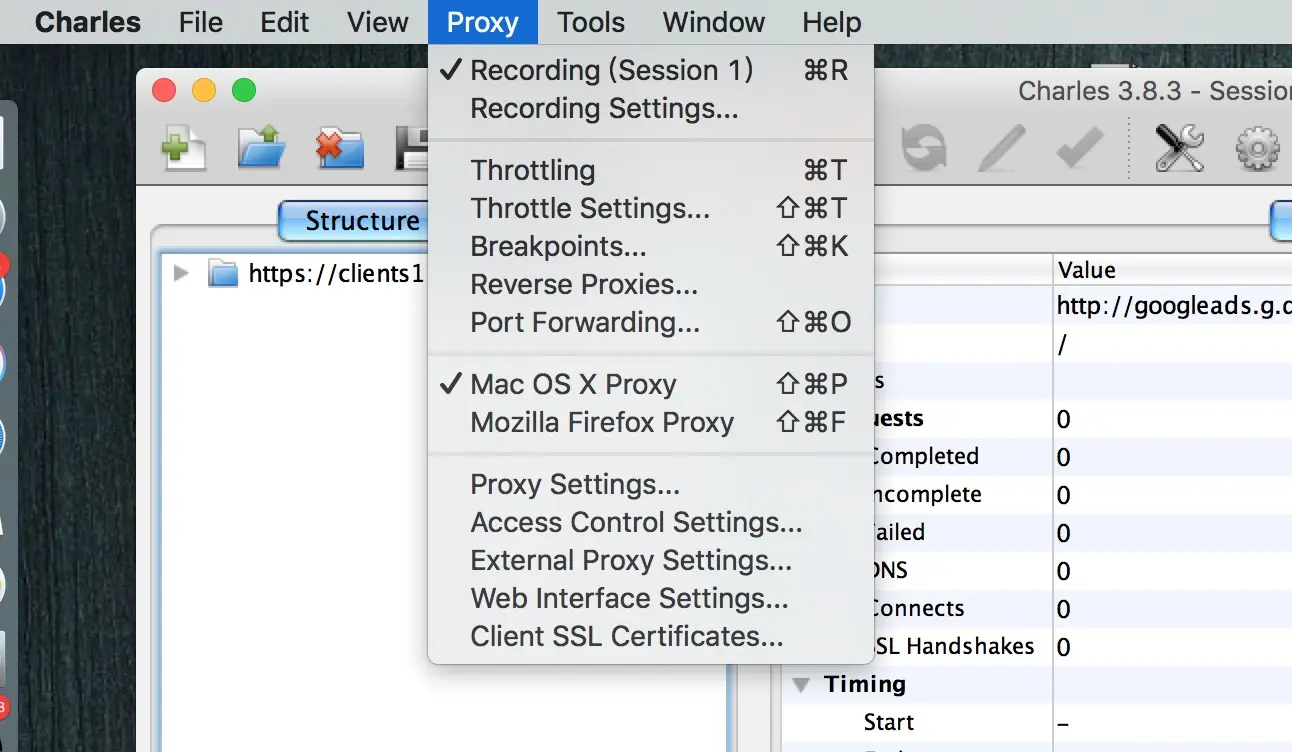1292x752 pixels.
Task: Collapse the Timing section triangle
Action: [801, 685]
